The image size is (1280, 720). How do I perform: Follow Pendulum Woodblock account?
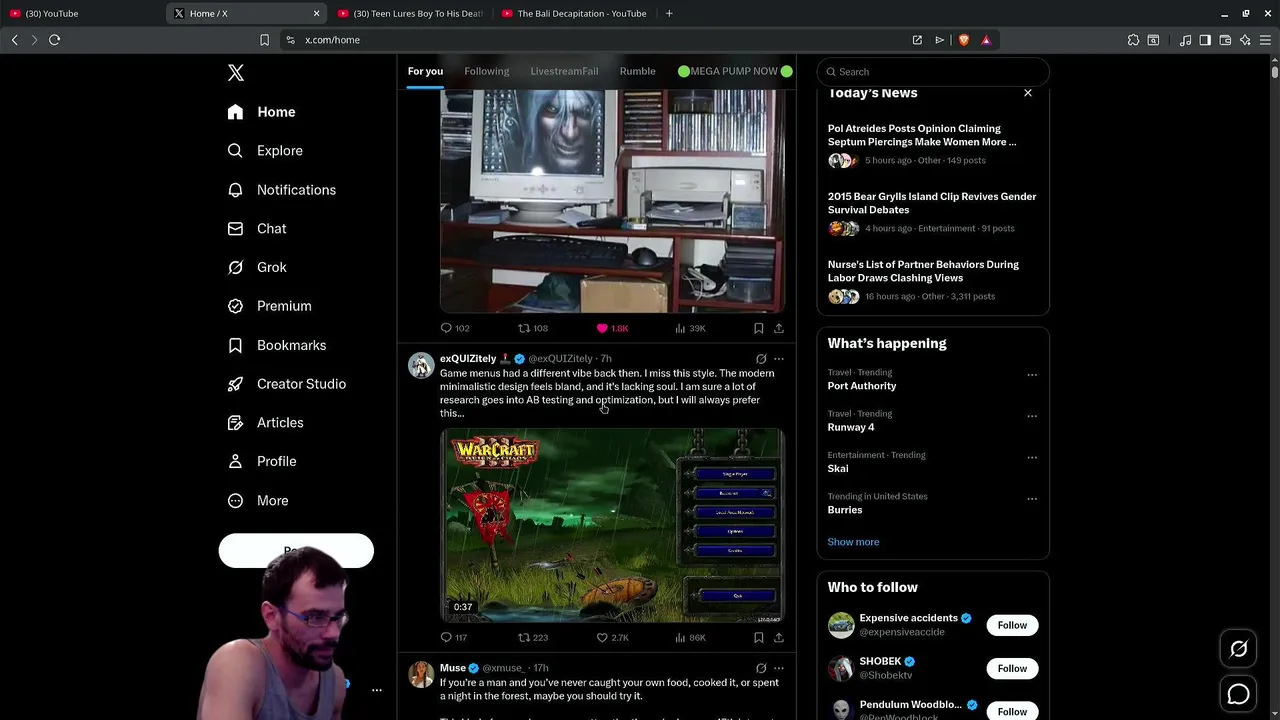point(1012,711)
